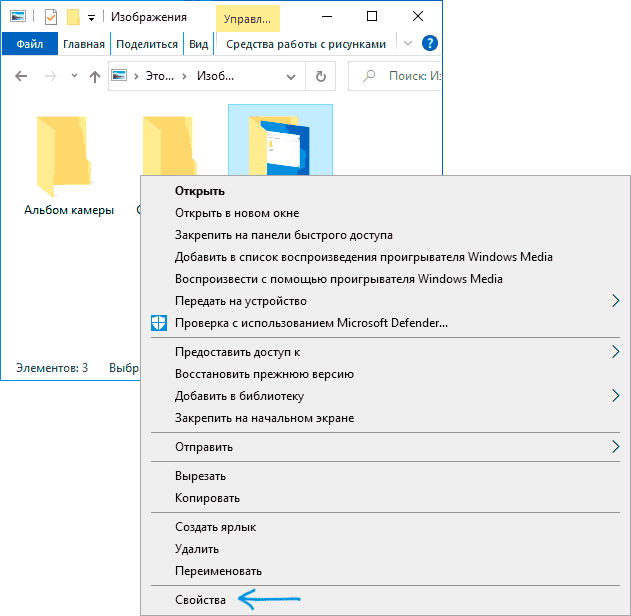Choose Переименовать in context menu
Viewport: 631px width, 616px height.
[386, 571]
